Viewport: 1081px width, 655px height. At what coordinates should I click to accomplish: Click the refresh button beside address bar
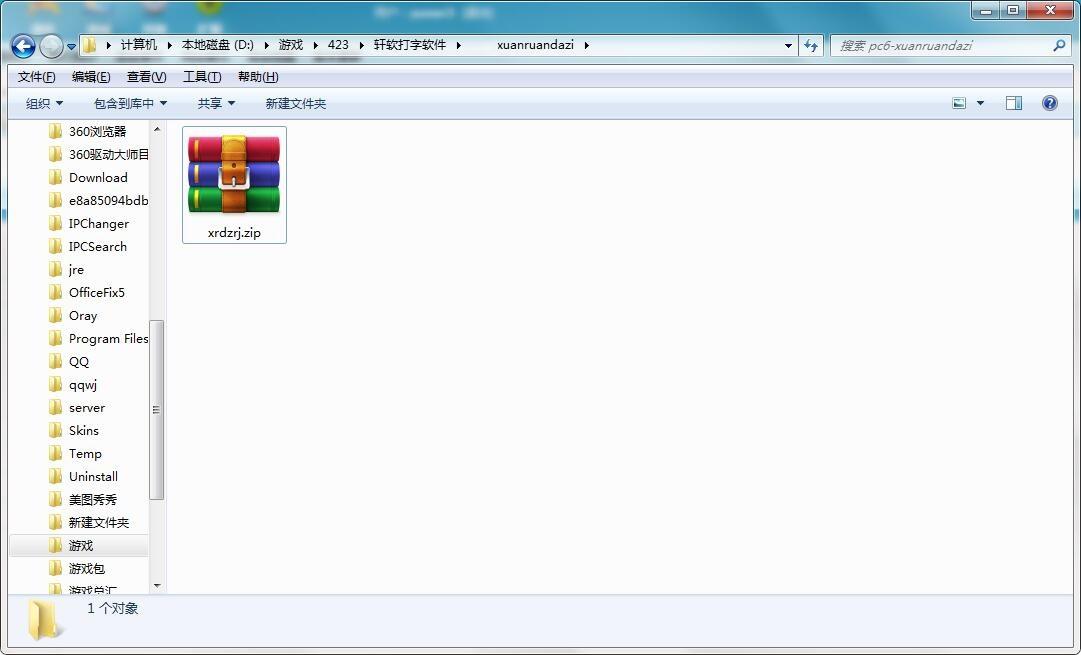point(811,46)
